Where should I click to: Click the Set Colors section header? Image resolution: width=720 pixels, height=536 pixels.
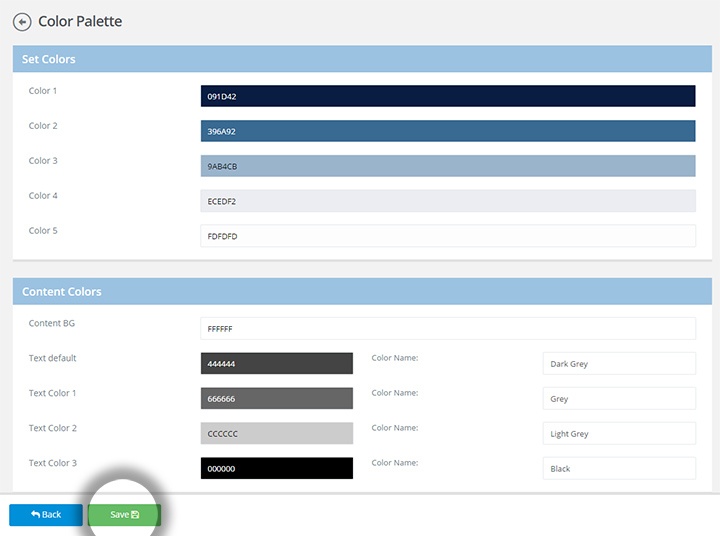(x=362, y=59)
